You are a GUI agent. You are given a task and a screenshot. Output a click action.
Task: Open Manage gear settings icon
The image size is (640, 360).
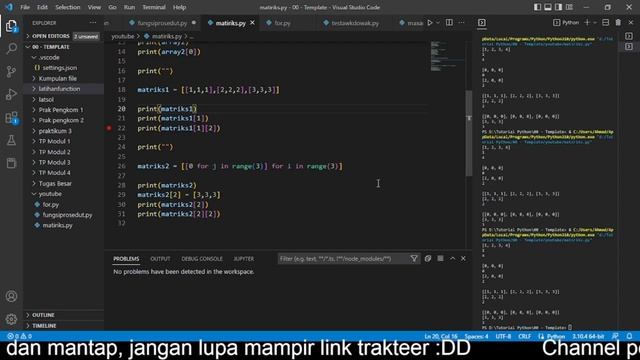(x=11, y=319)
